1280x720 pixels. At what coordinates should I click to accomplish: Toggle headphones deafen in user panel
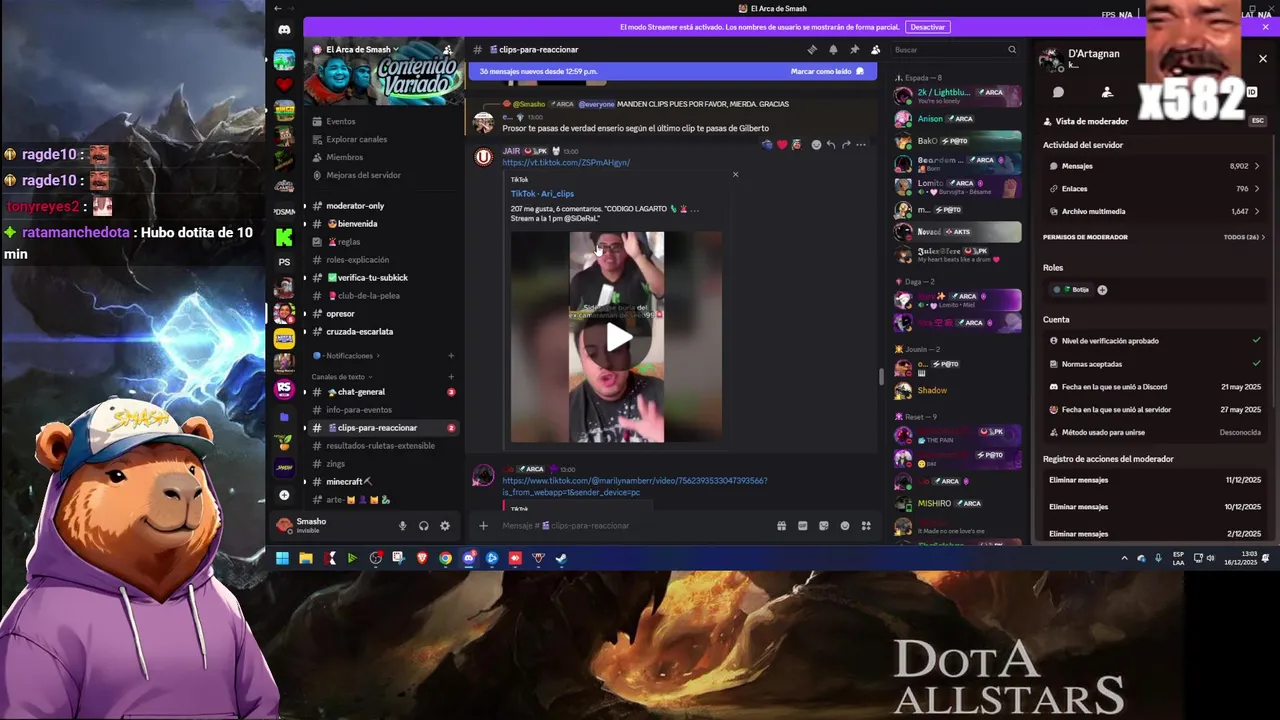pos(424,526)
